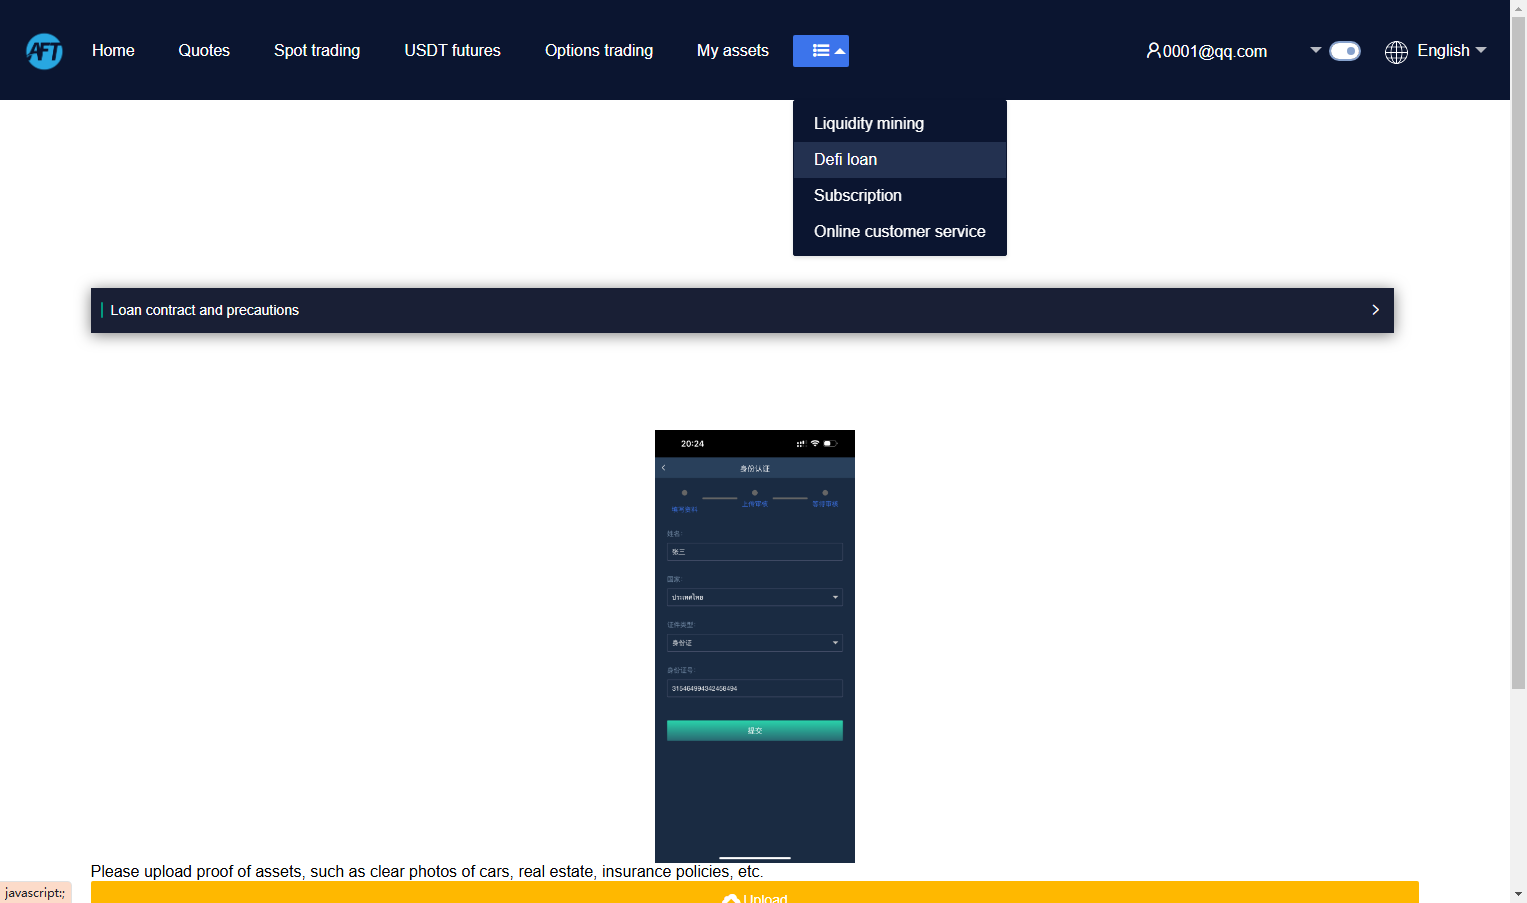Open Spot trading

point(317,51)
